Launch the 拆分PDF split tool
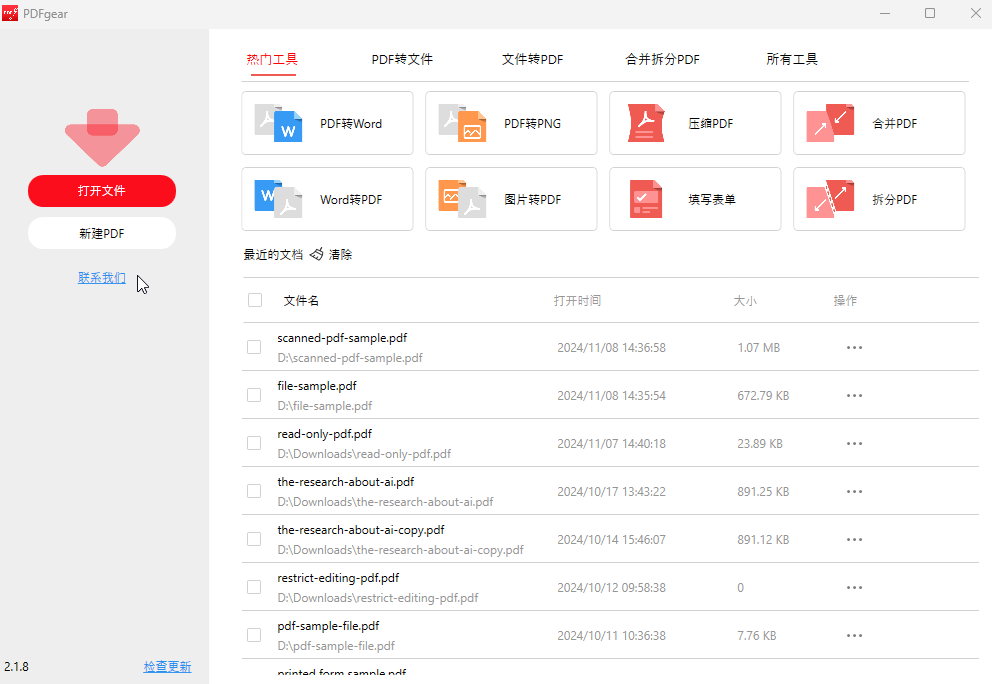 [x=879, y=200]
